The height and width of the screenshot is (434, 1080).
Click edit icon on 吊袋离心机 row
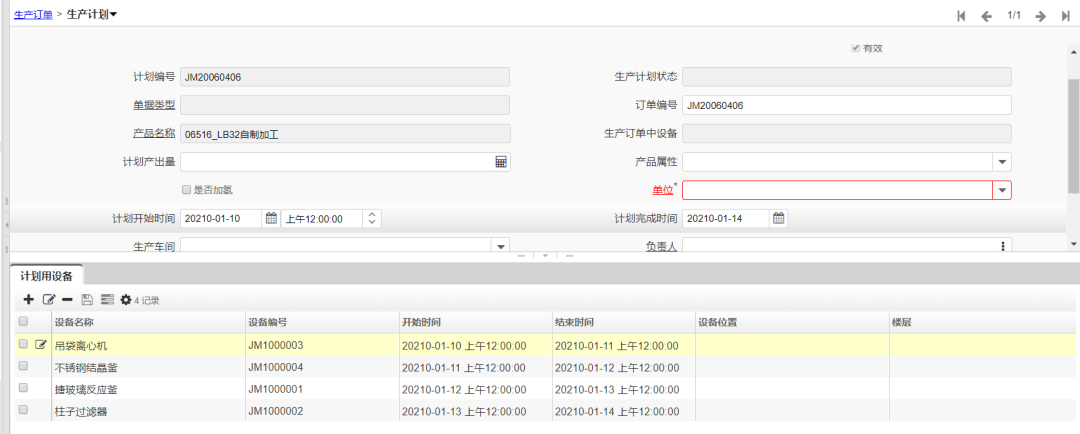[x=41, y=345]
